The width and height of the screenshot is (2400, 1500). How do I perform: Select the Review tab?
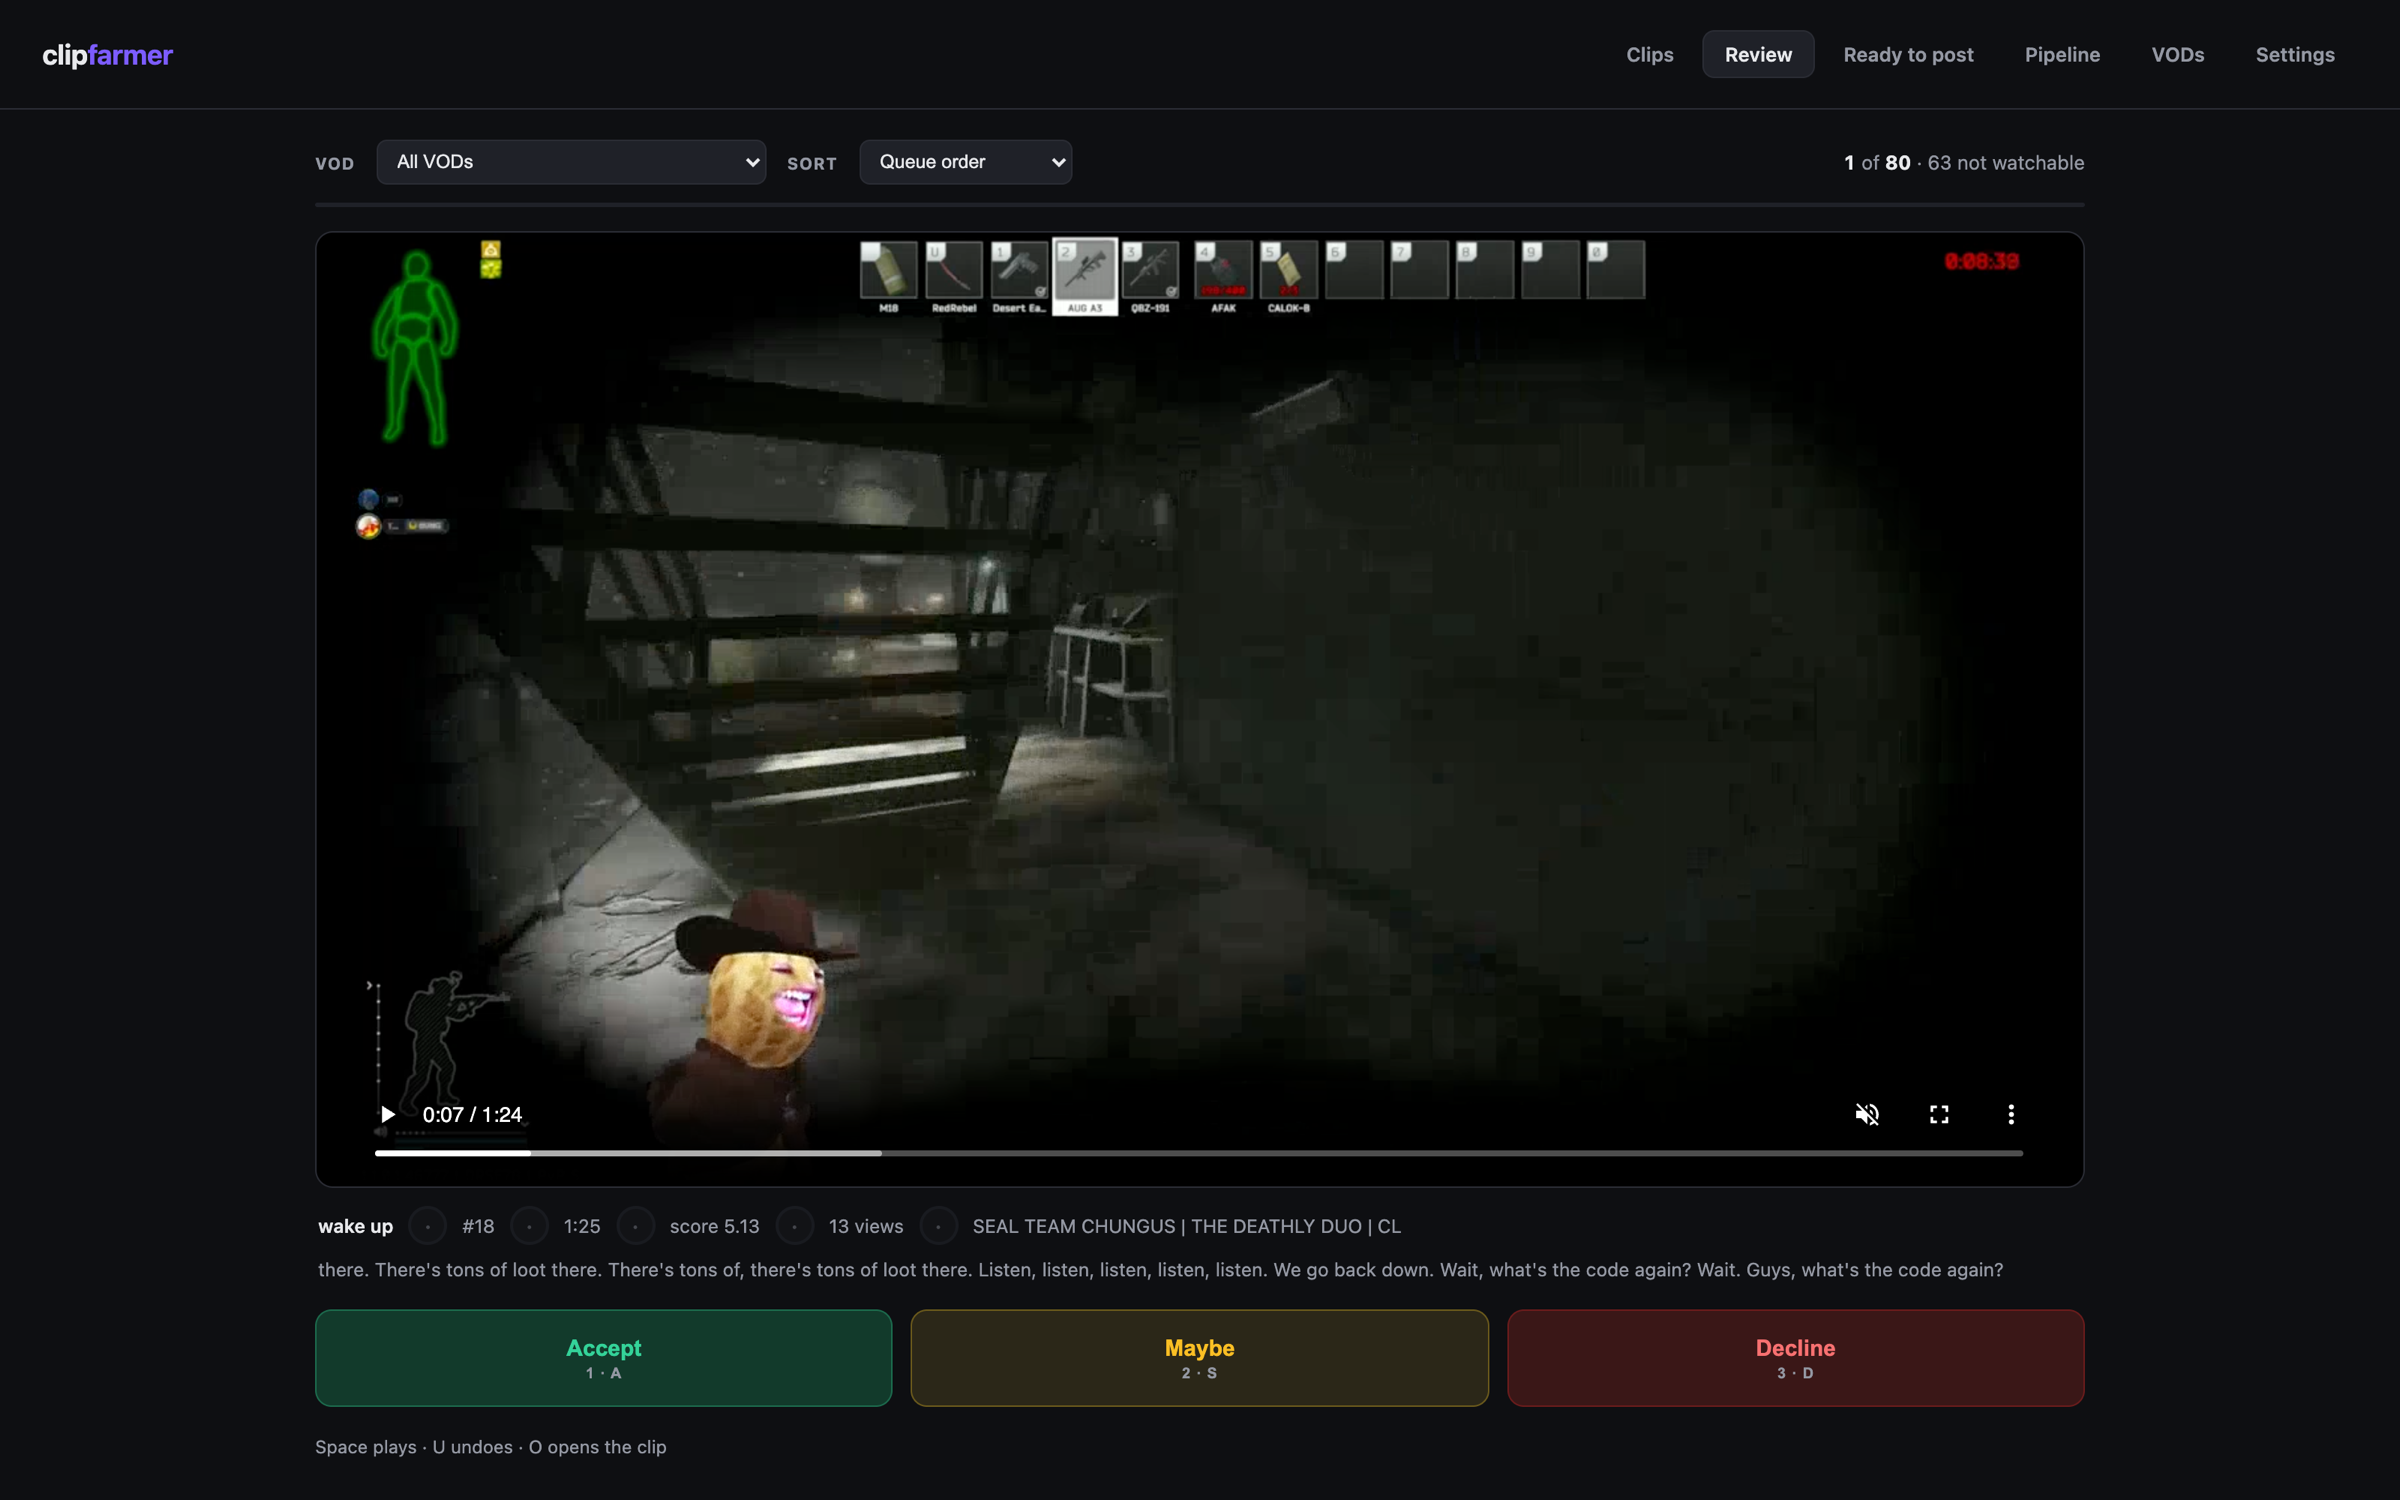point(1758,55)
